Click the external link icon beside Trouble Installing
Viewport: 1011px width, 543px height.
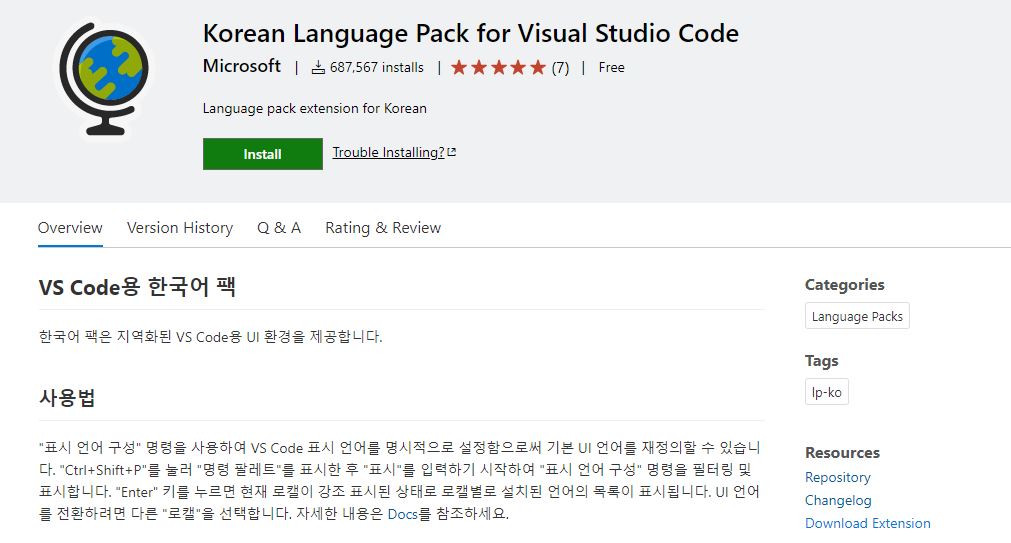click(451, 152)
